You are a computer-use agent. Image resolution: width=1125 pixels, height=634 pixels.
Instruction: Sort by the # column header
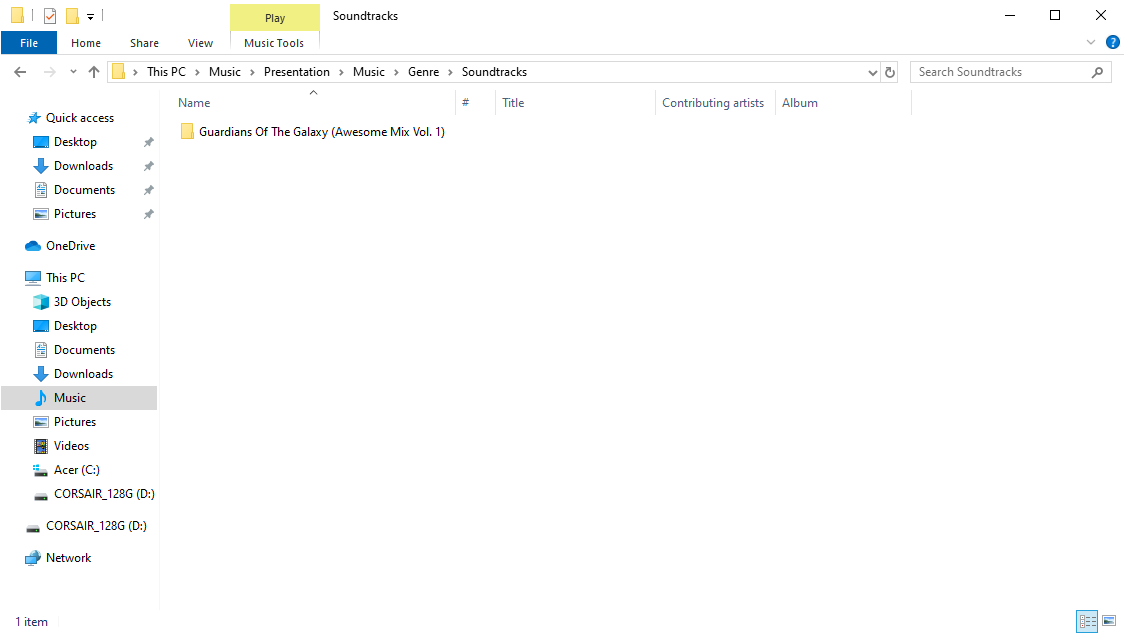pyautogui.click(x=475, y=103)
